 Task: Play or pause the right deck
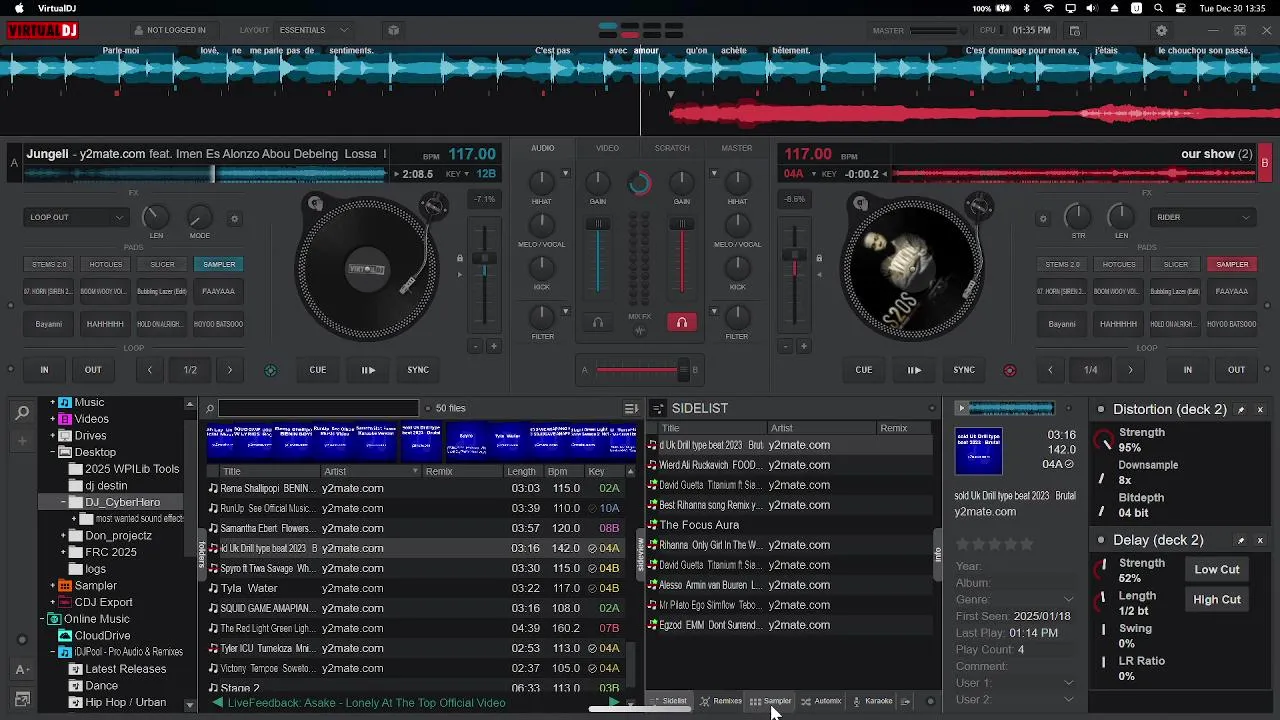914,370
